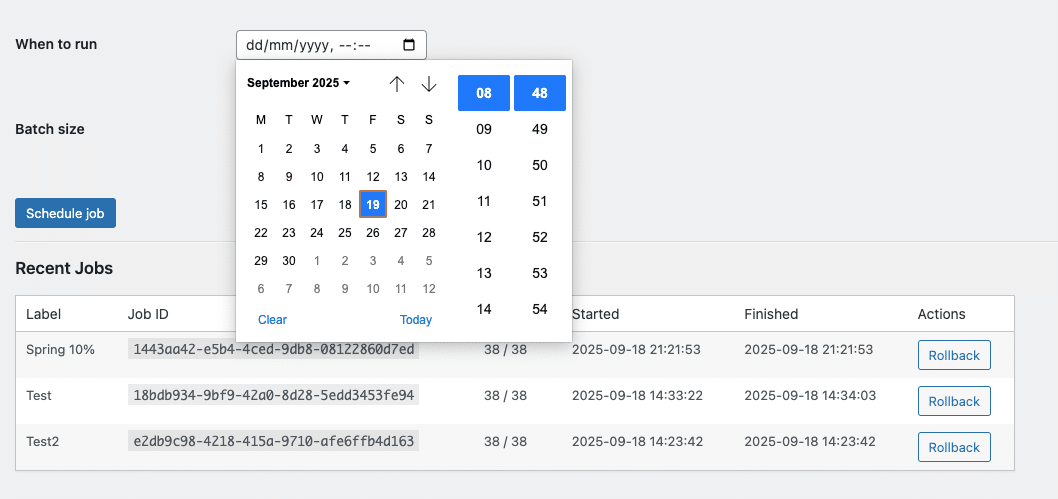Pick minute 50 in minutes column
The image size is (1058, 499).
[540, 165]
